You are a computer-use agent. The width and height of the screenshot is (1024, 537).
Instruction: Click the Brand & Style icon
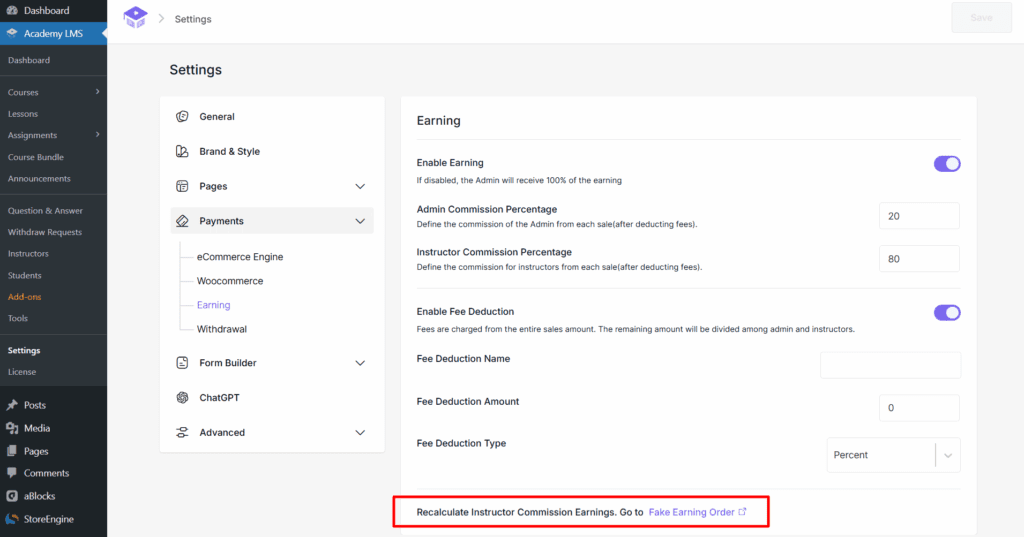182,152
